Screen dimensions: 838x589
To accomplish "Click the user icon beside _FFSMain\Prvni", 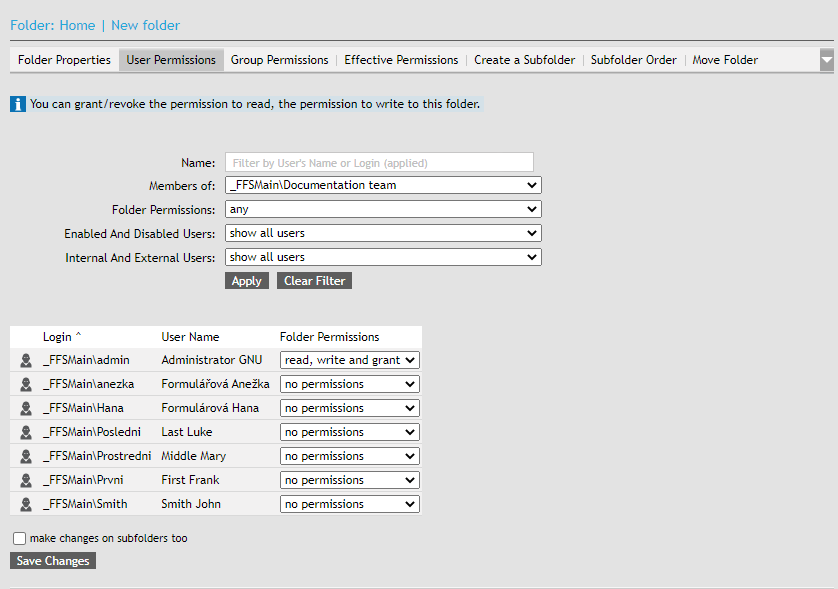I will [x=26, y=480].
